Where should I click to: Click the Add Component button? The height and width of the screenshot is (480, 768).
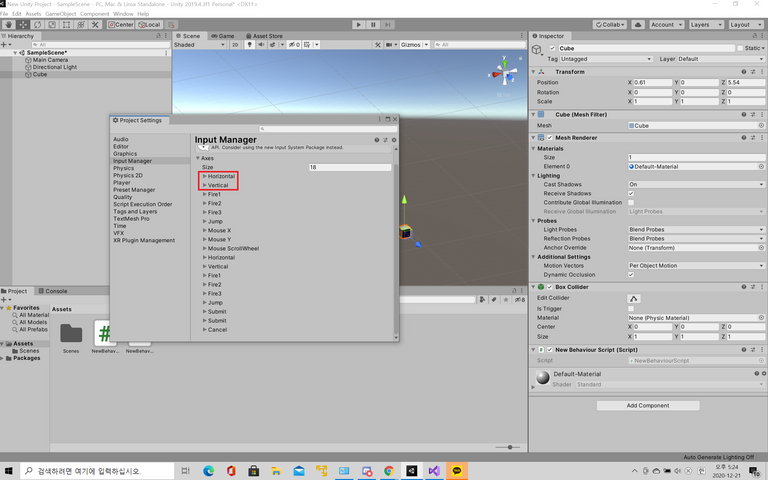(648, 406)
